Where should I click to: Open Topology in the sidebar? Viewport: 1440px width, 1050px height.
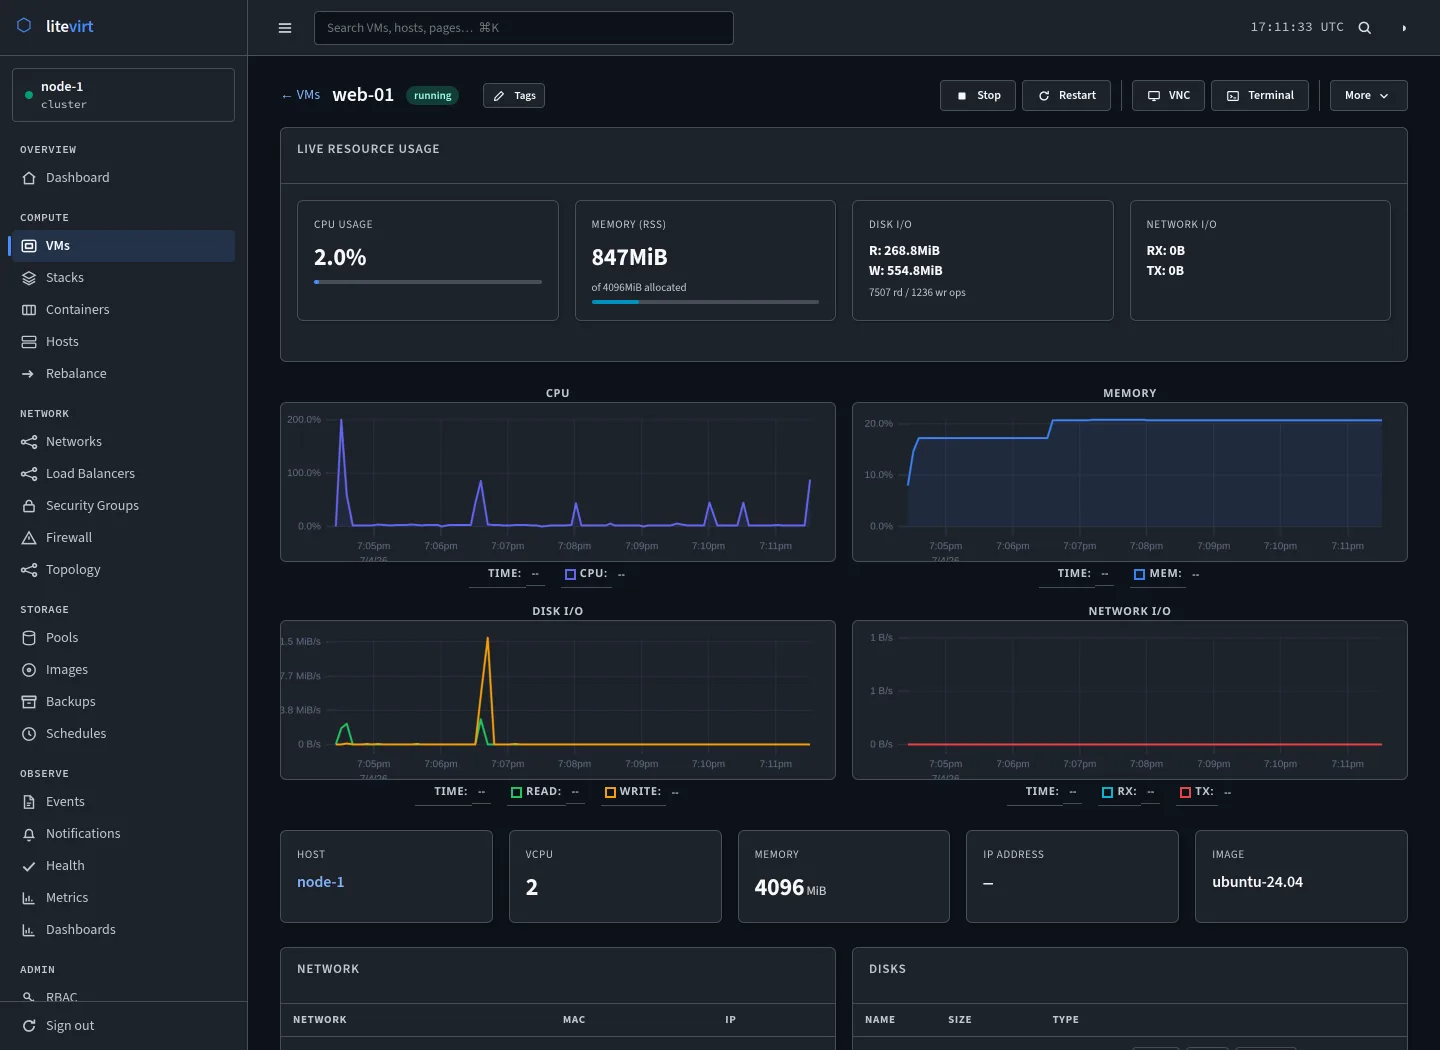pyautogui.click(x=123, y=570)
